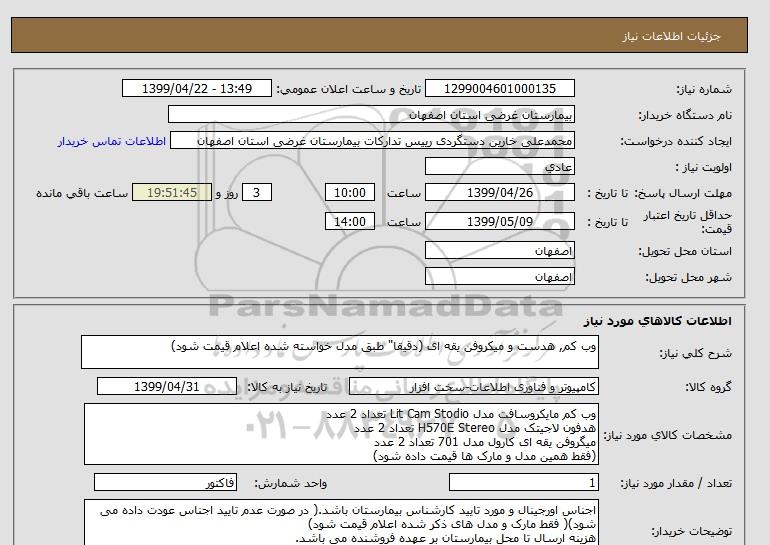The width and height of the screenshot is (770, 545).
Task: Select the header title جزئیات اطلاعات نیاز
Action: pyautogui.click(x=671, y=36)
